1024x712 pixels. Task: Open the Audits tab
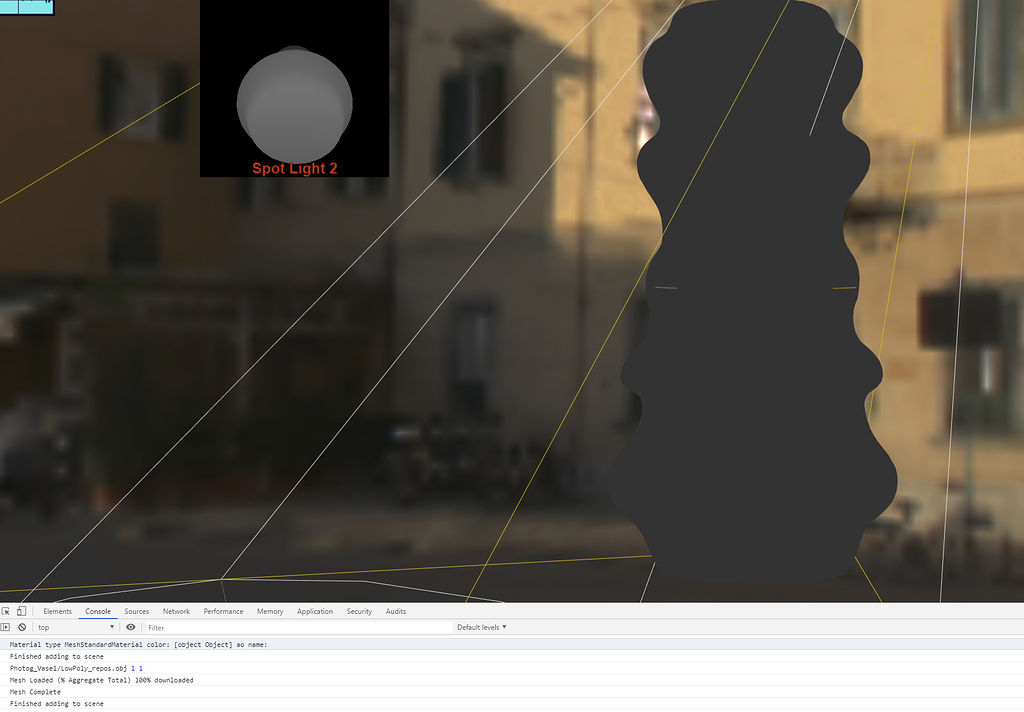point(394,610)
